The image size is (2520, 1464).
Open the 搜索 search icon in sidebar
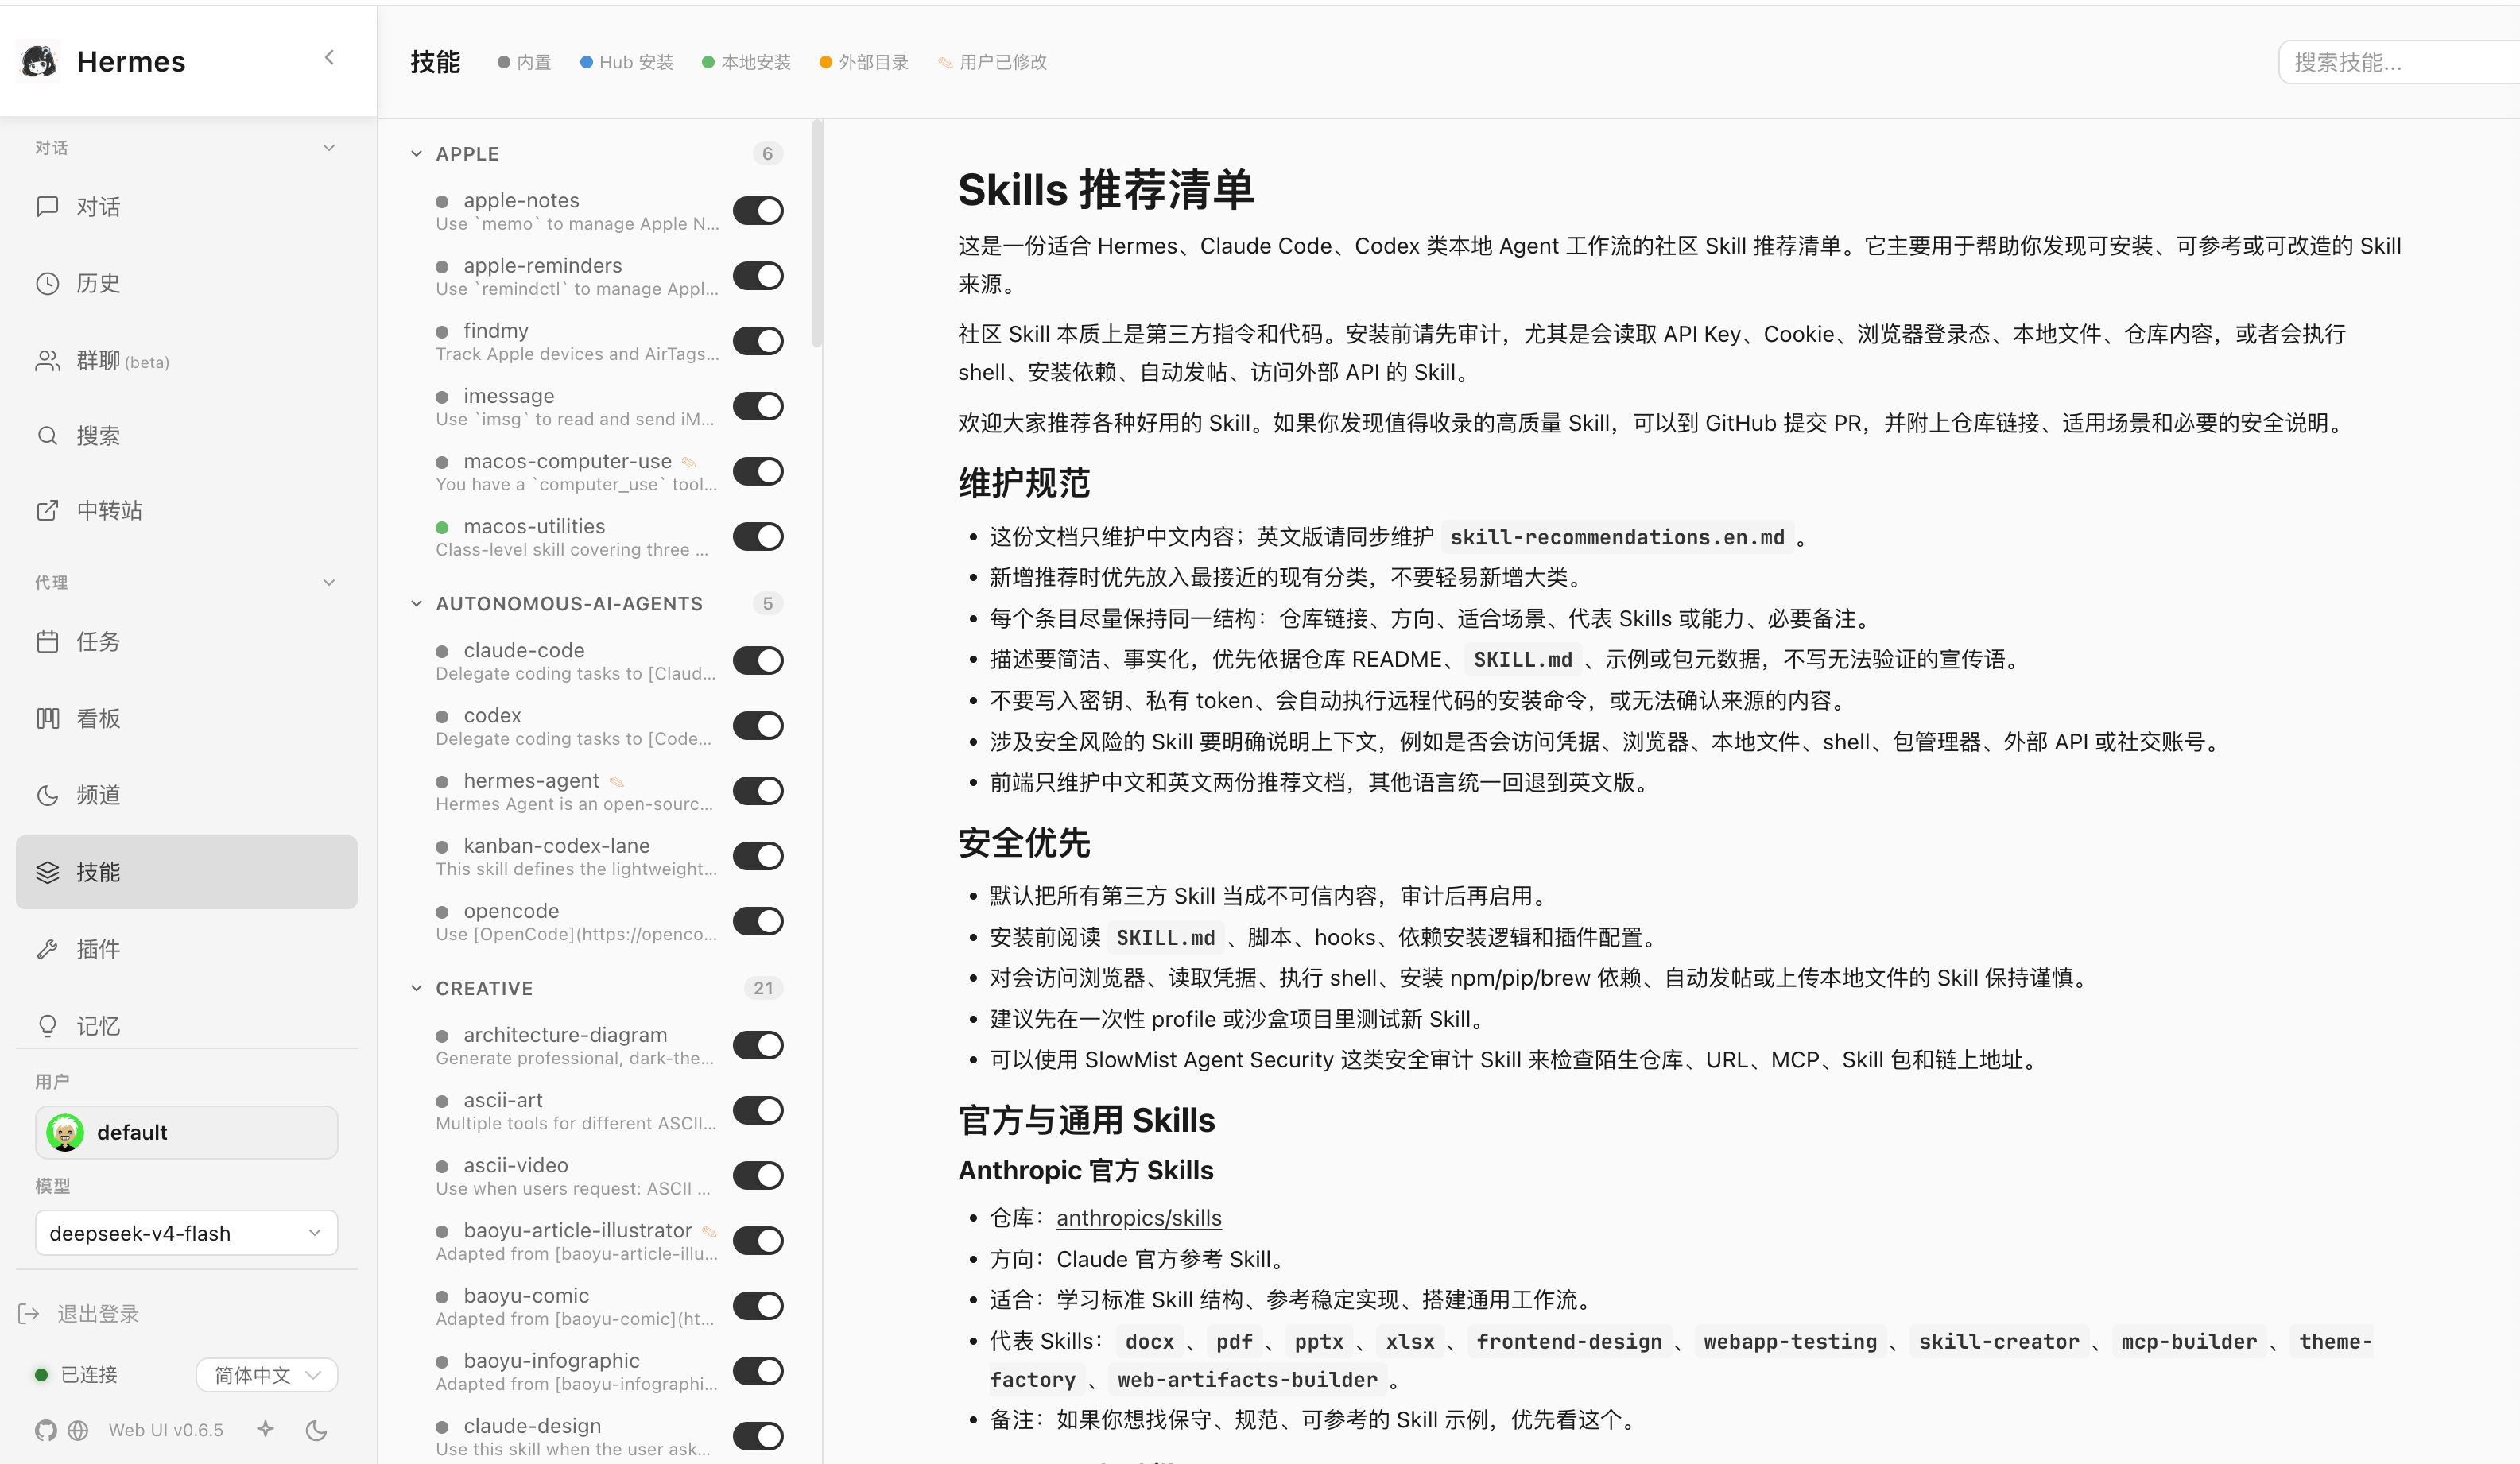(47, 435)
